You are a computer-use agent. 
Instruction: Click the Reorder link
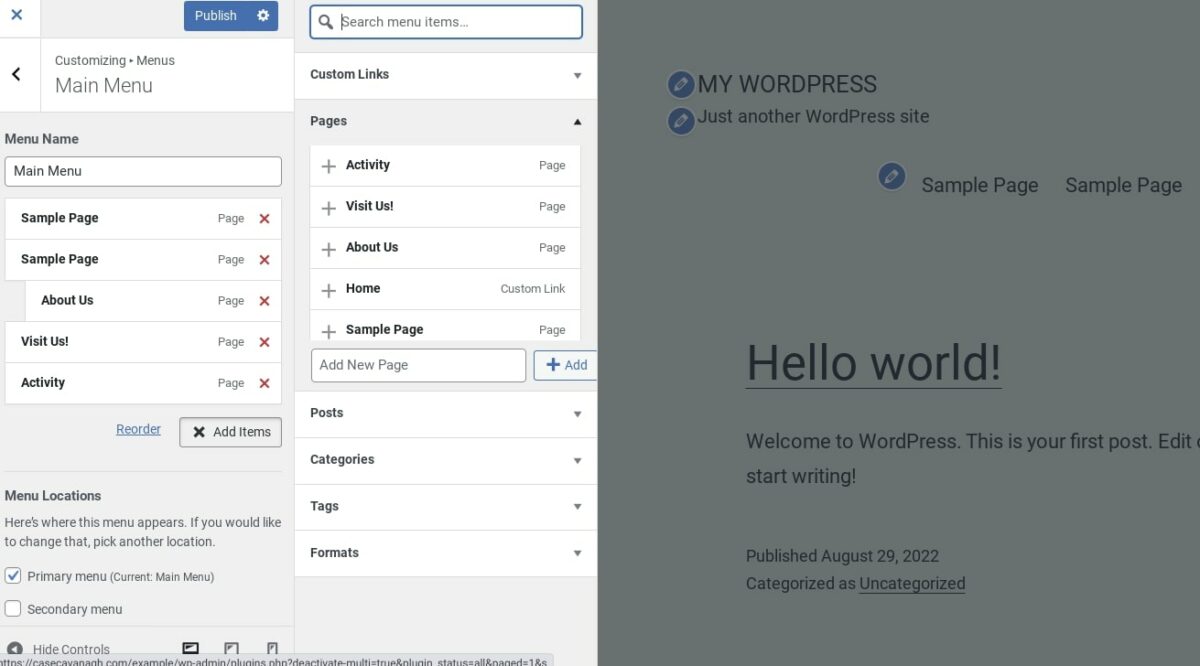coord(138,429)
